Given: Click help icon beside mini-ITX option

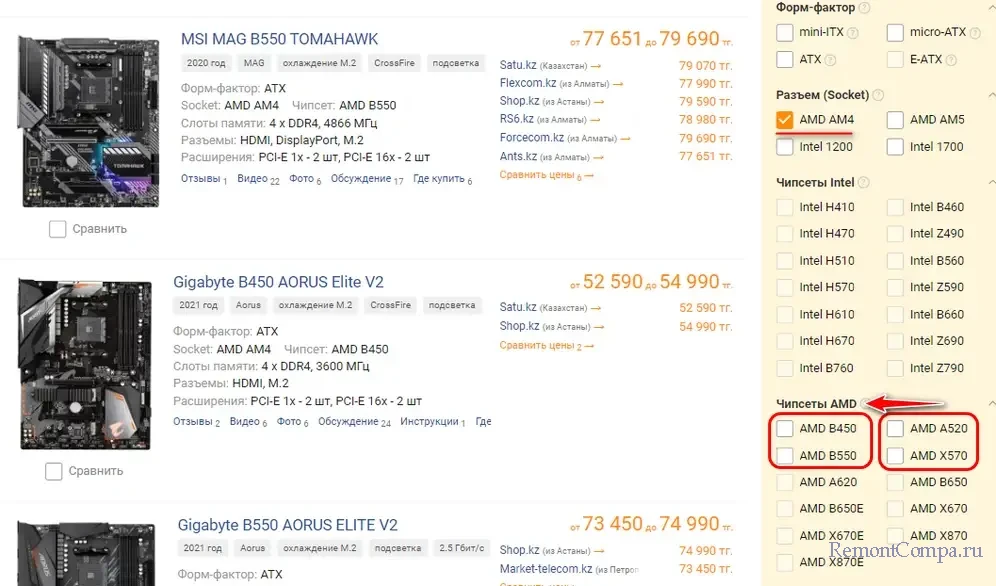Looking at the screenshot, I should tap(854, 33).
